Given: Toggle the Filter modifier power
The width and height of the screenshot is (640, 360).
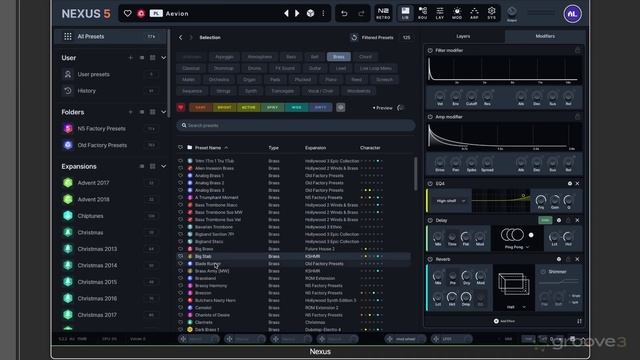Looking at the screenshot, I should pos(430,51).
